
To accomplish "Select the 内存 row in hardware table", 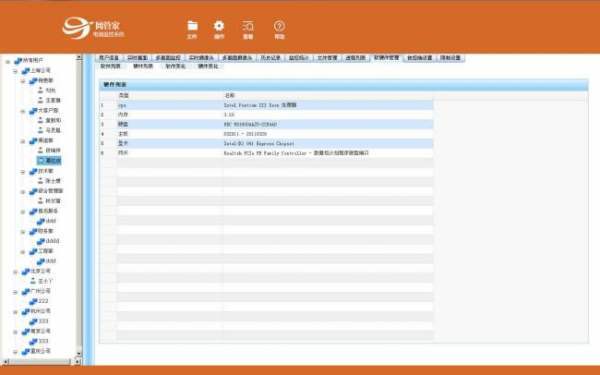I will pos(266,114).
